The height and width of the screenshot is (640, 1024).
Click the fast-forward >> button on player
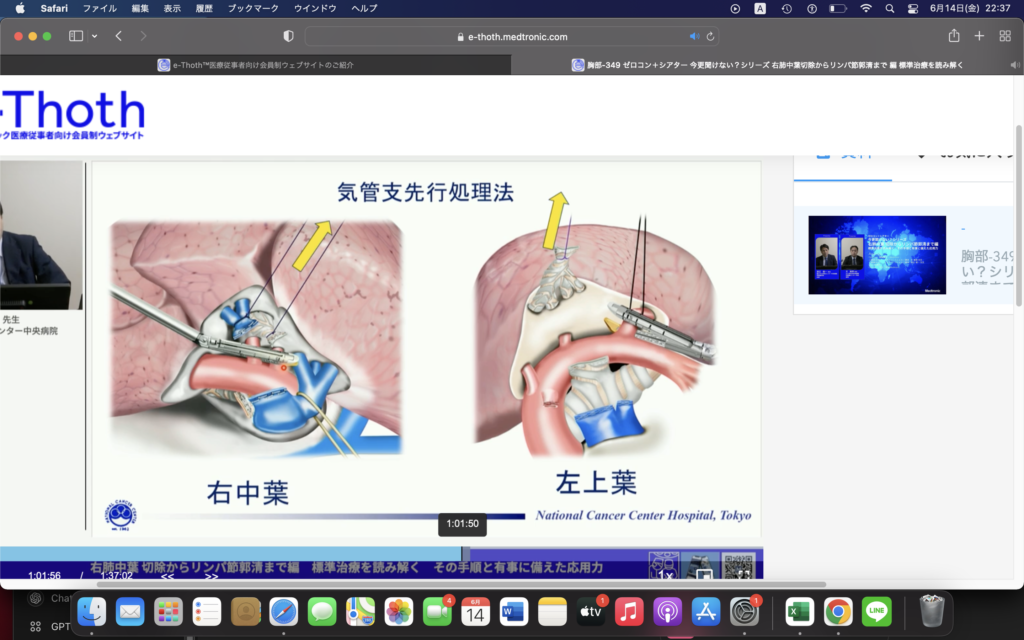pos(211,575)
